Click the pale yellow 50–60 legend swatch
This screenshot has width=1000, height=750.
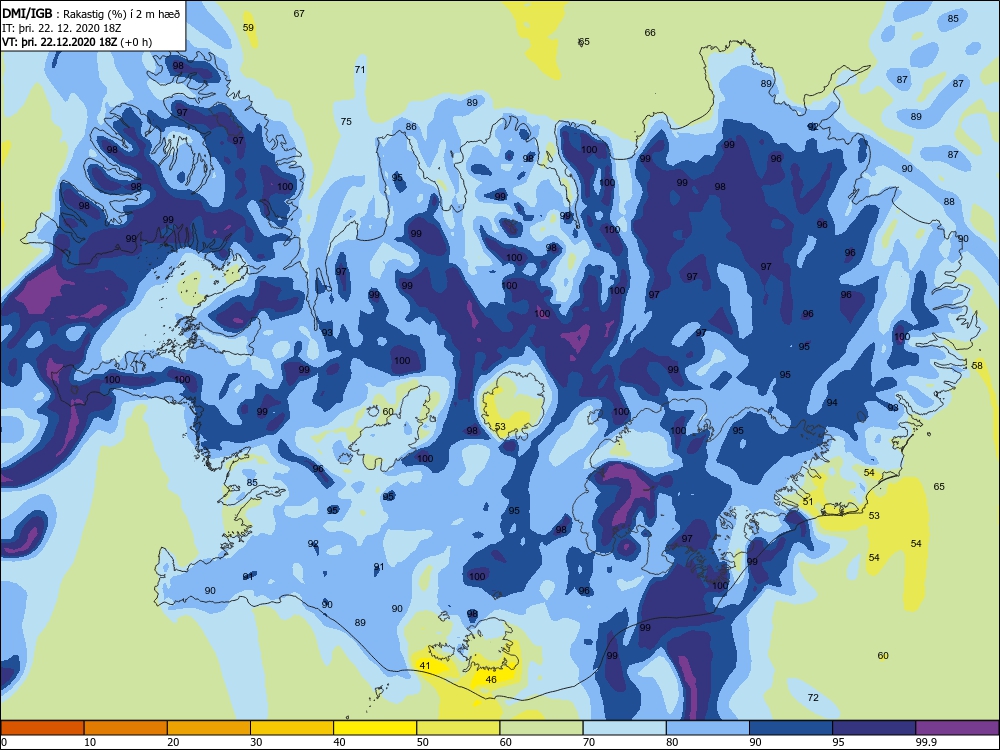pos(458,728)
